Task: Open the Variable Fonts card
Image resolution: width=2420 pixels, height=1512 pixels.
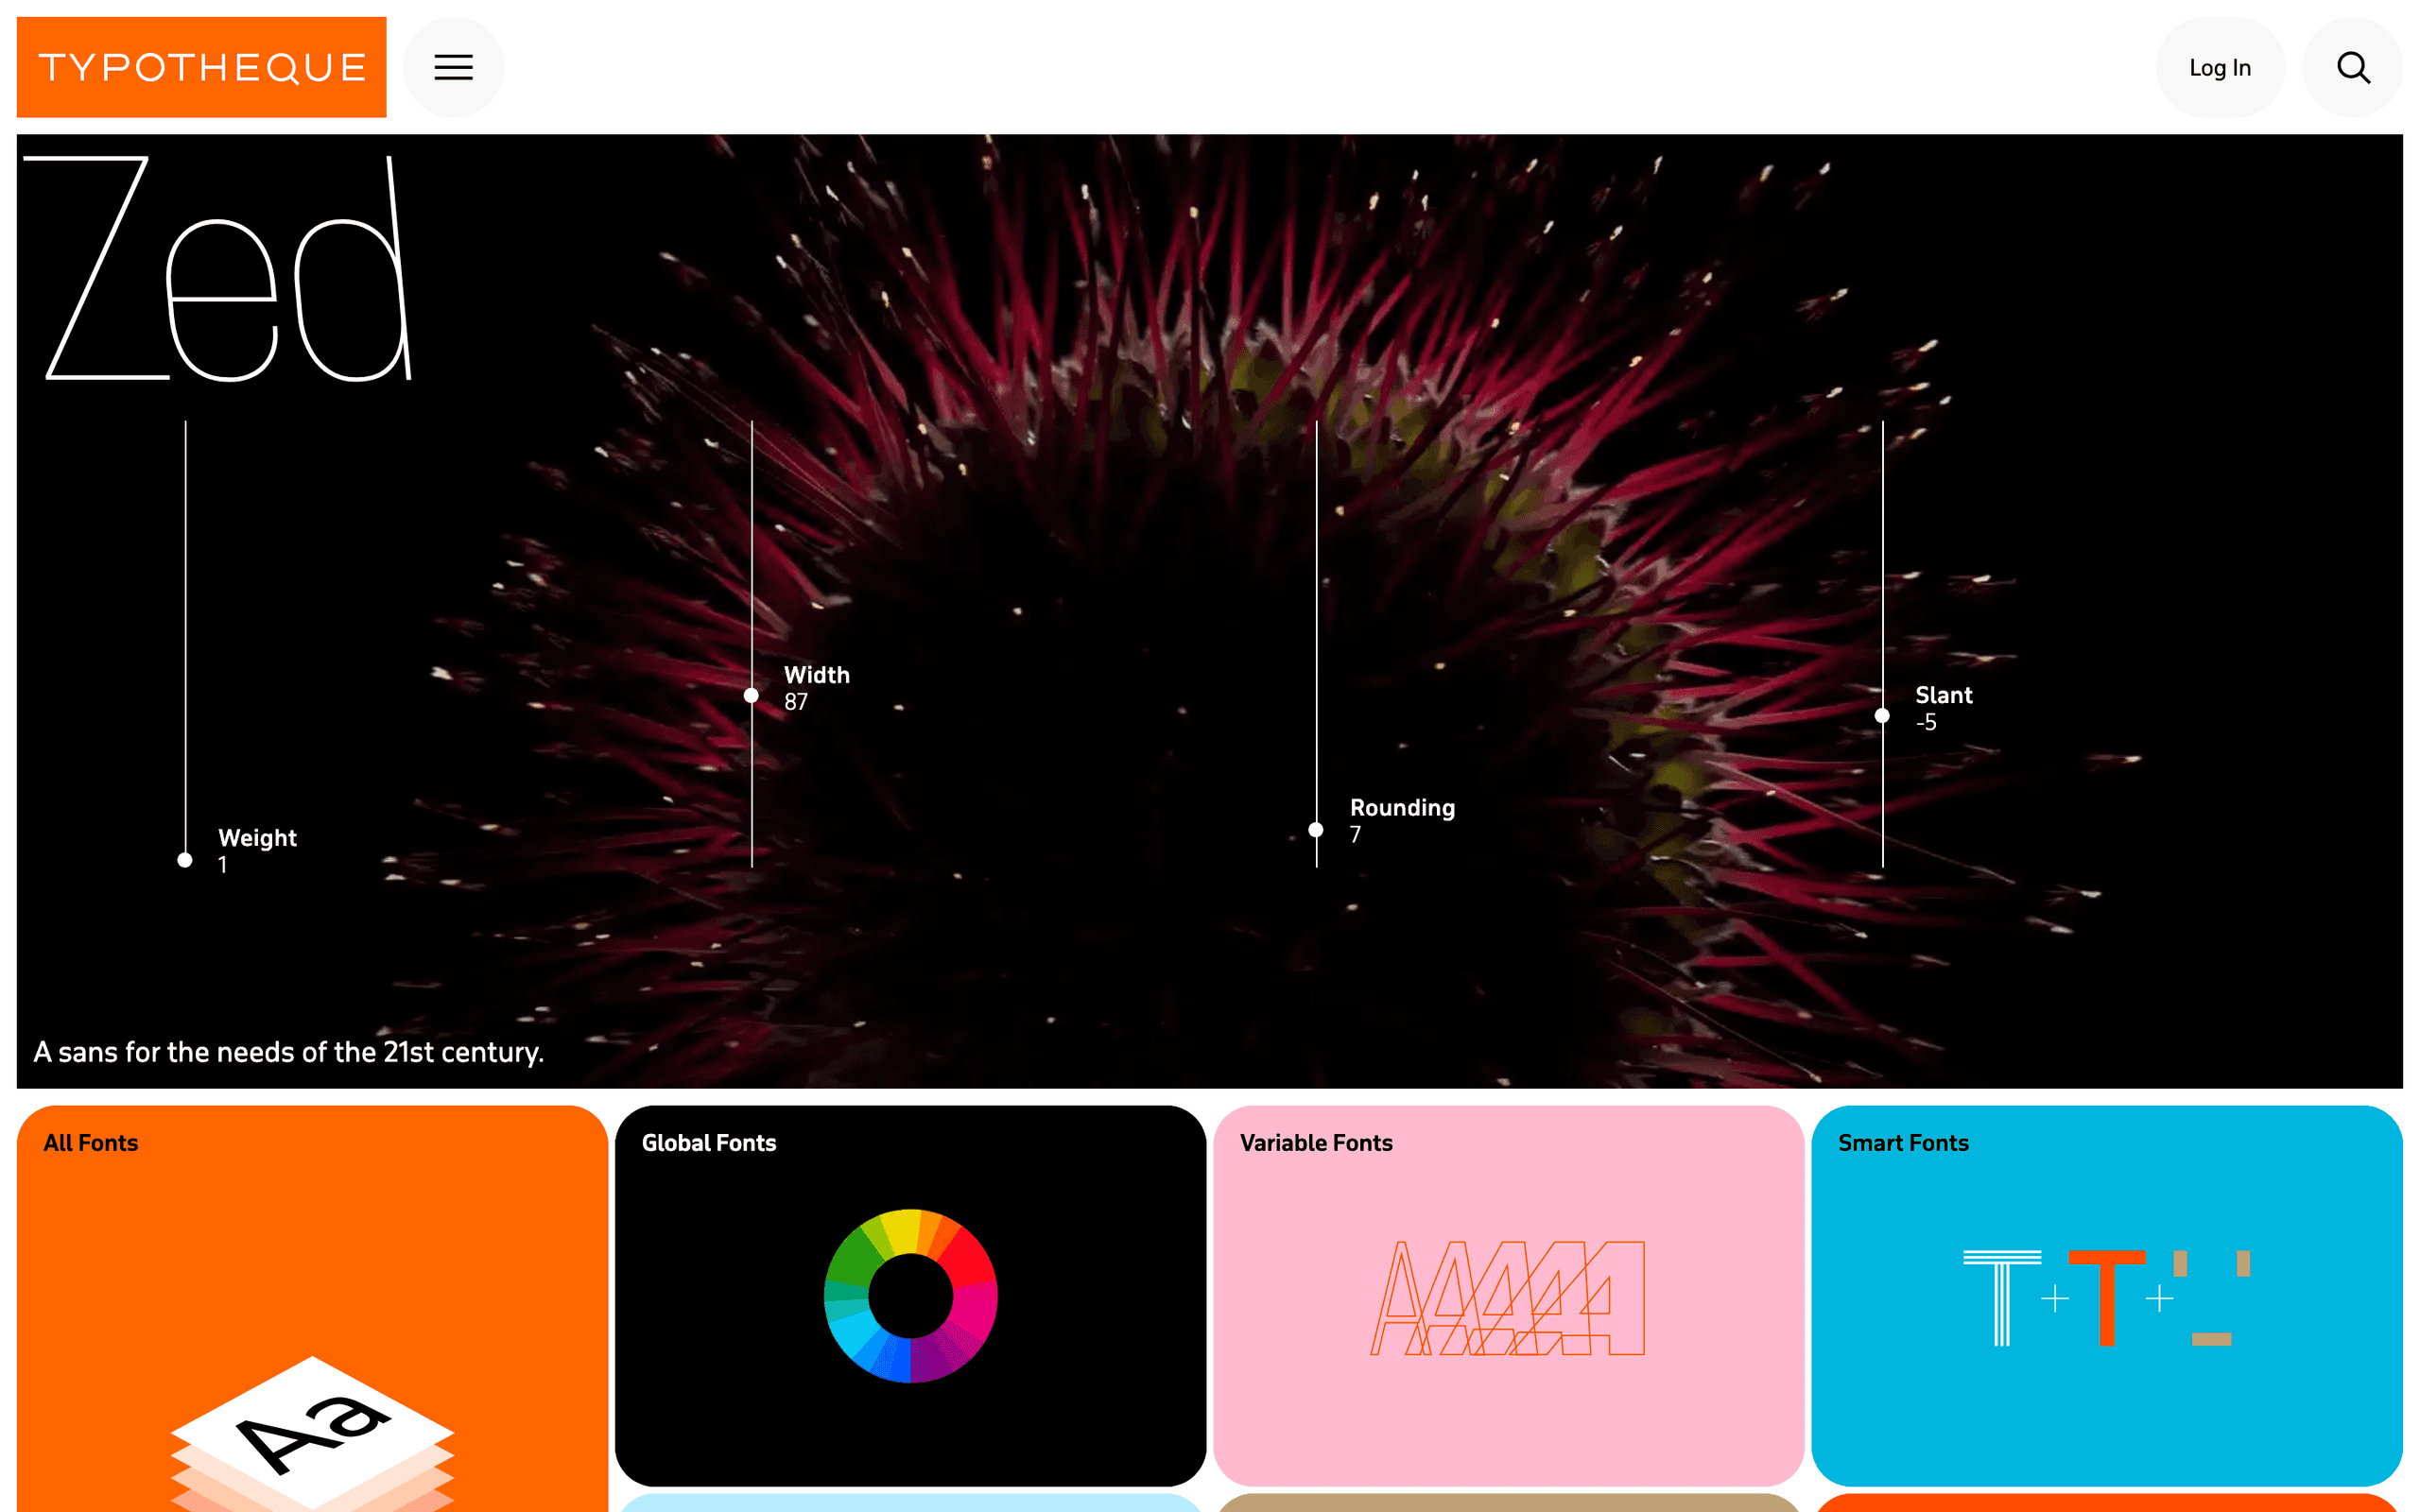Action: click(1508, 1295)
